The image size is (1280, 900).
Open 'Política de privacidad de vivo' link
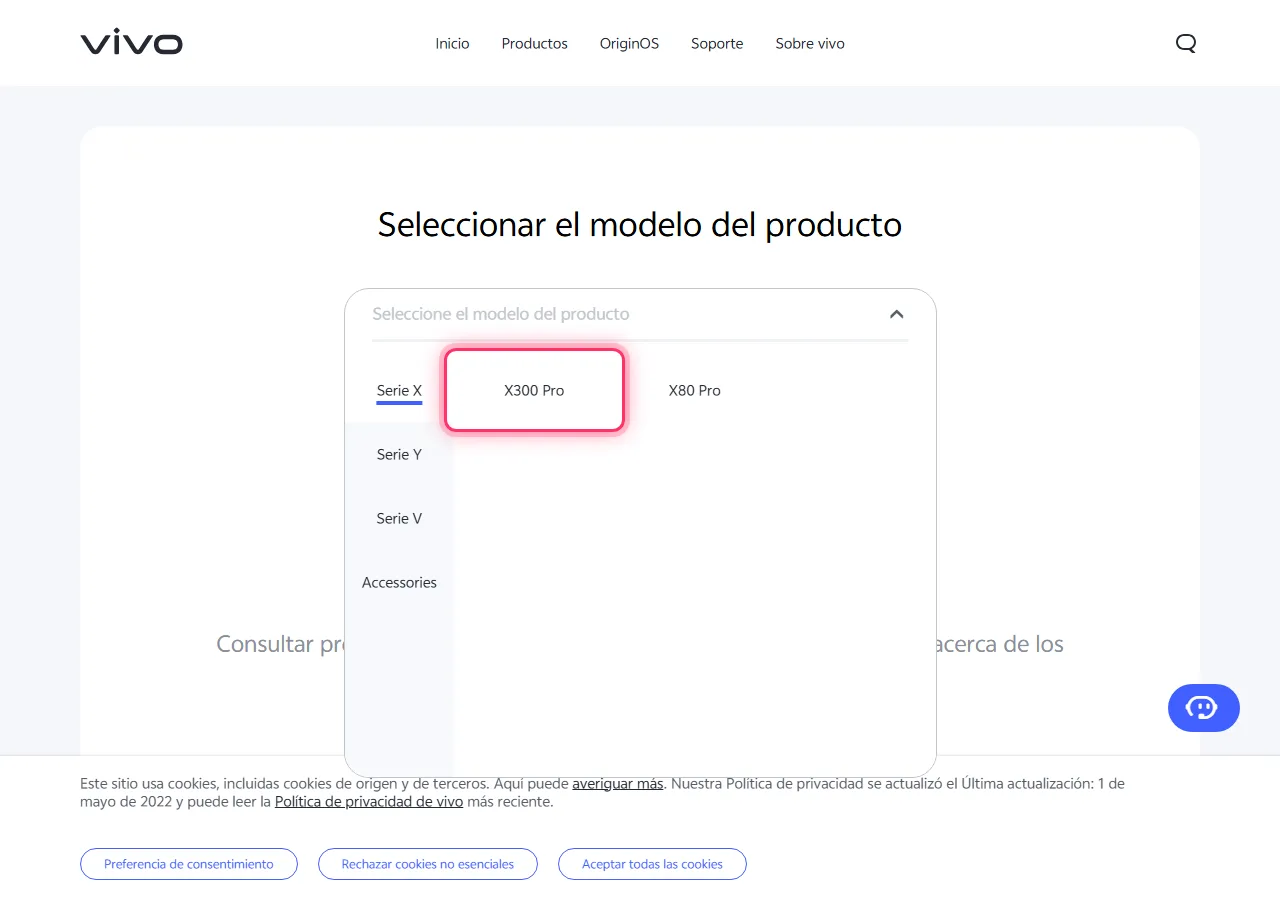pyautogui.click(x=369, y=801)
